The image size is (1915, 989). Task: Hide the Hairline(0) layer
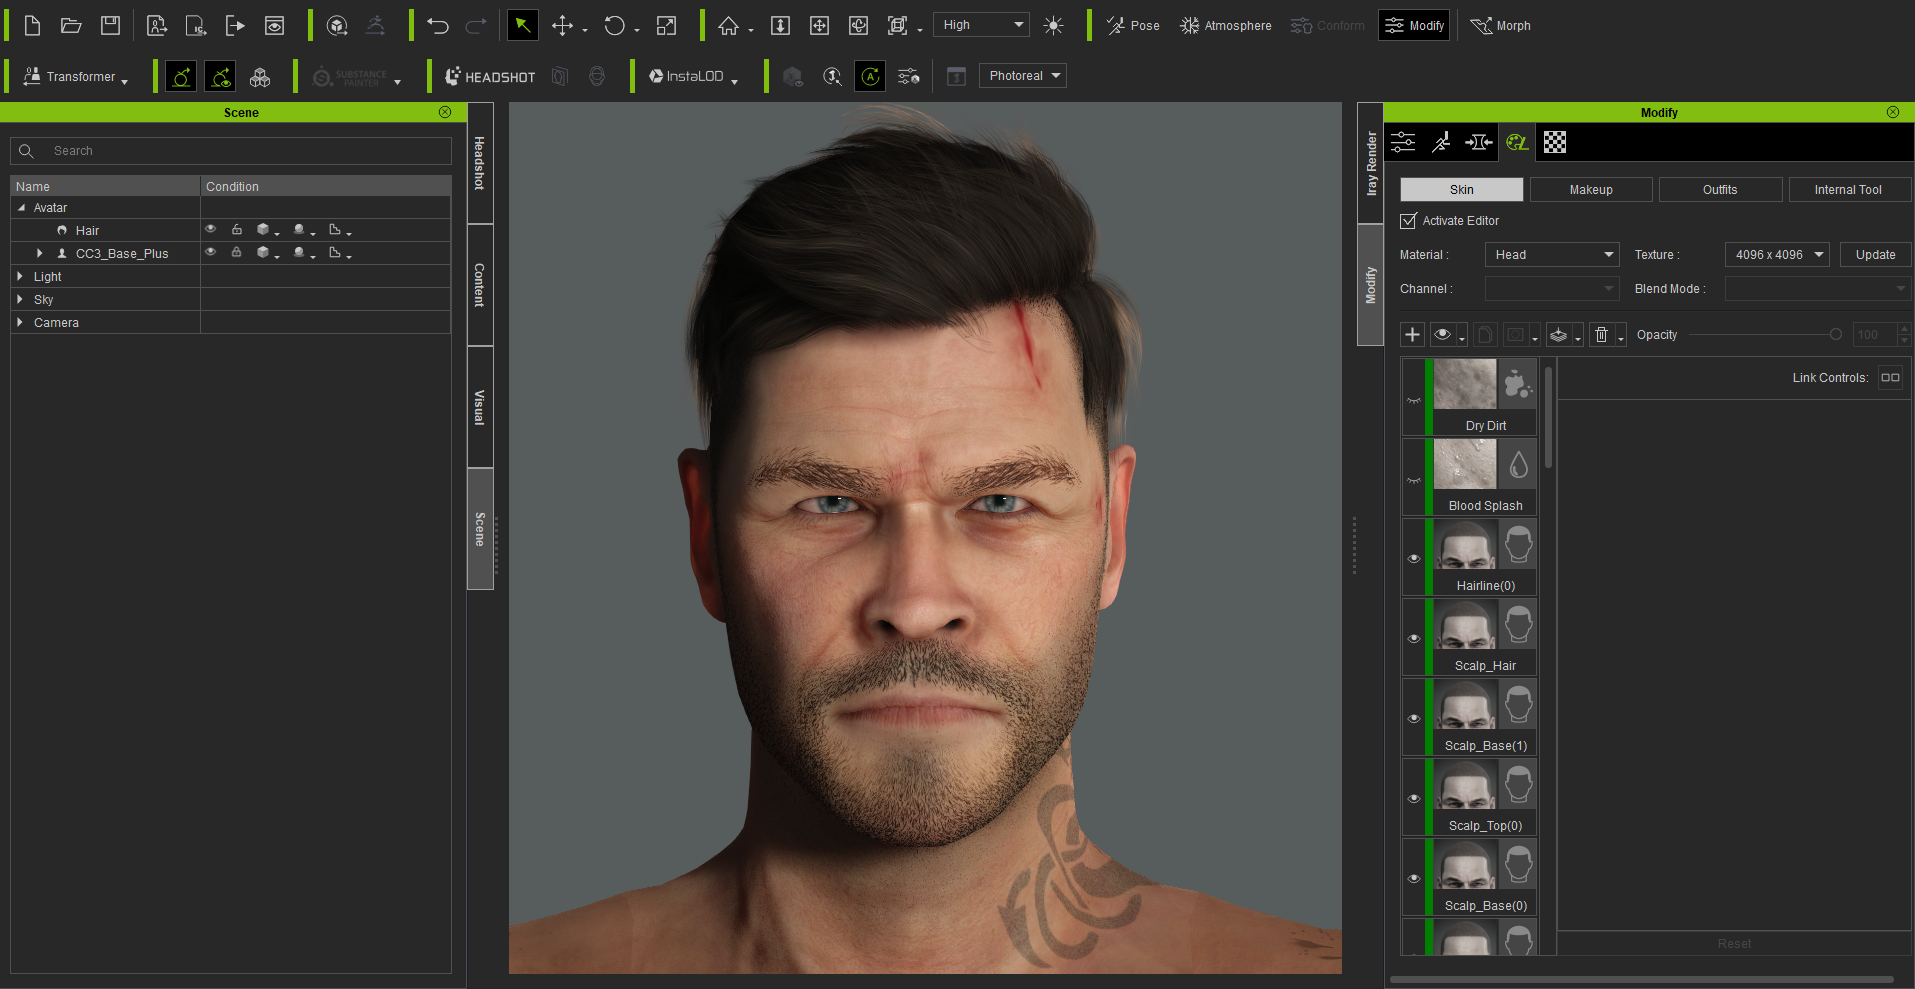[1414, 558]
